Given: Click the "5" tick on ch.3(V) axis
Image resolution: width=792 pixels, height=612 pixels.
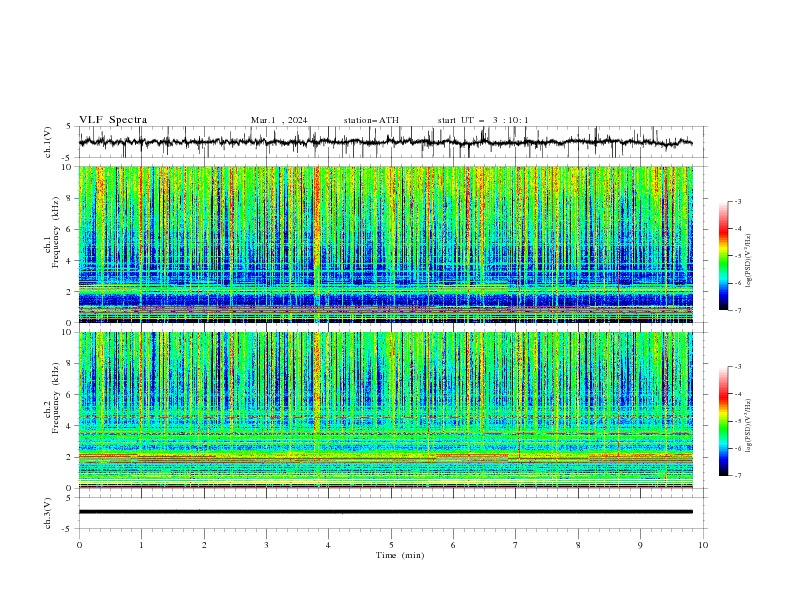Looking at the screenshot, I should pos(69,498).
